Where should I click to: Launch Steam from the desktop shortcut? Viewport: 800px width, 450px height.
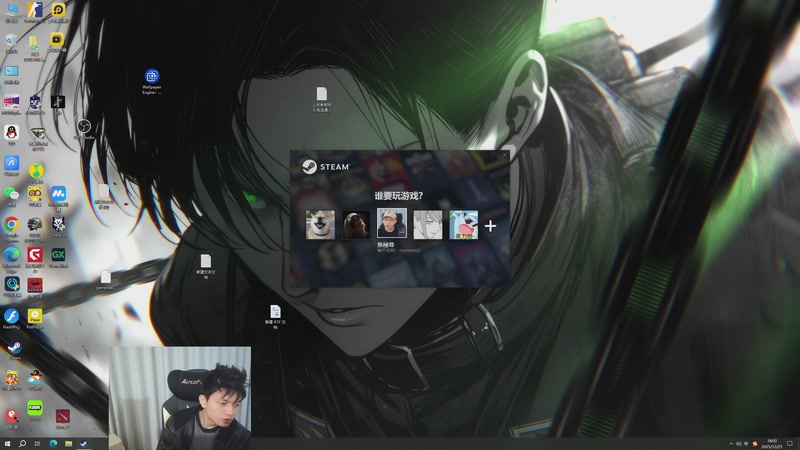pyautogui.click(x=14, y=350)
